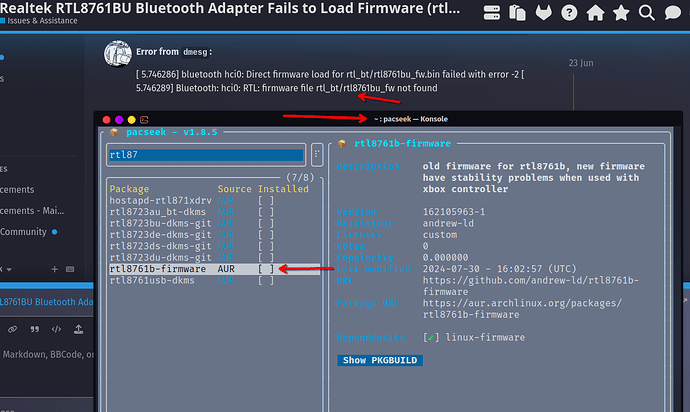The image size is (690, 412).
Task: Insert a hyperlink with the composer link icon
Action: 12,329
